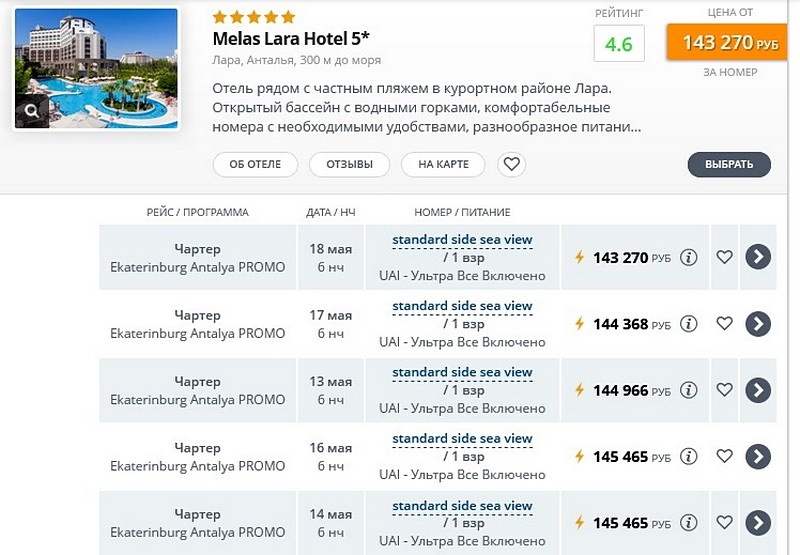
Task: Show price info for 143 270 offer
Action: pyautogui.click(x=689, y=257)
